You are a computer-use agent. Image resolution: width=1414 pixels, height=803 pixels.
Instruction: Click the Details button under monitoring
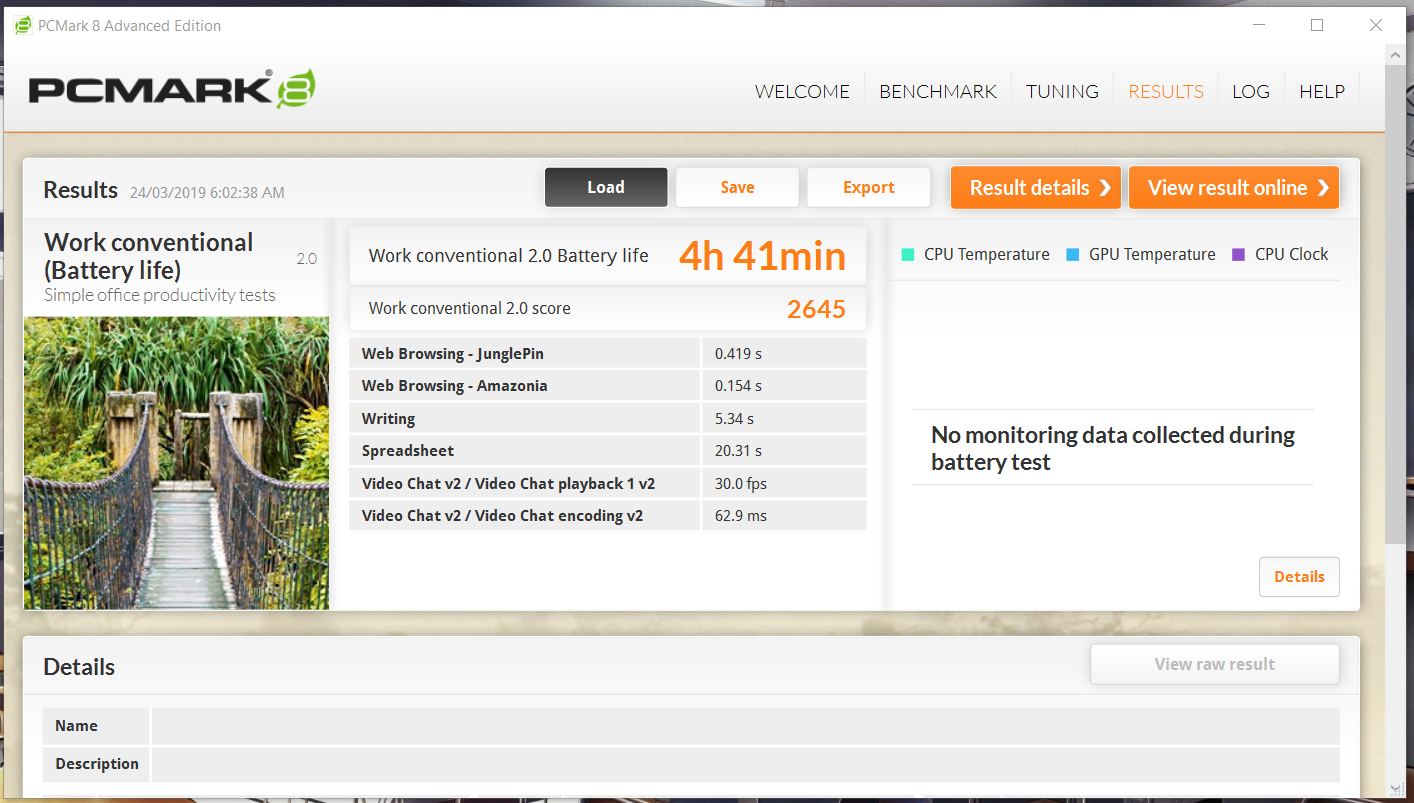[x=1299, y=576]
